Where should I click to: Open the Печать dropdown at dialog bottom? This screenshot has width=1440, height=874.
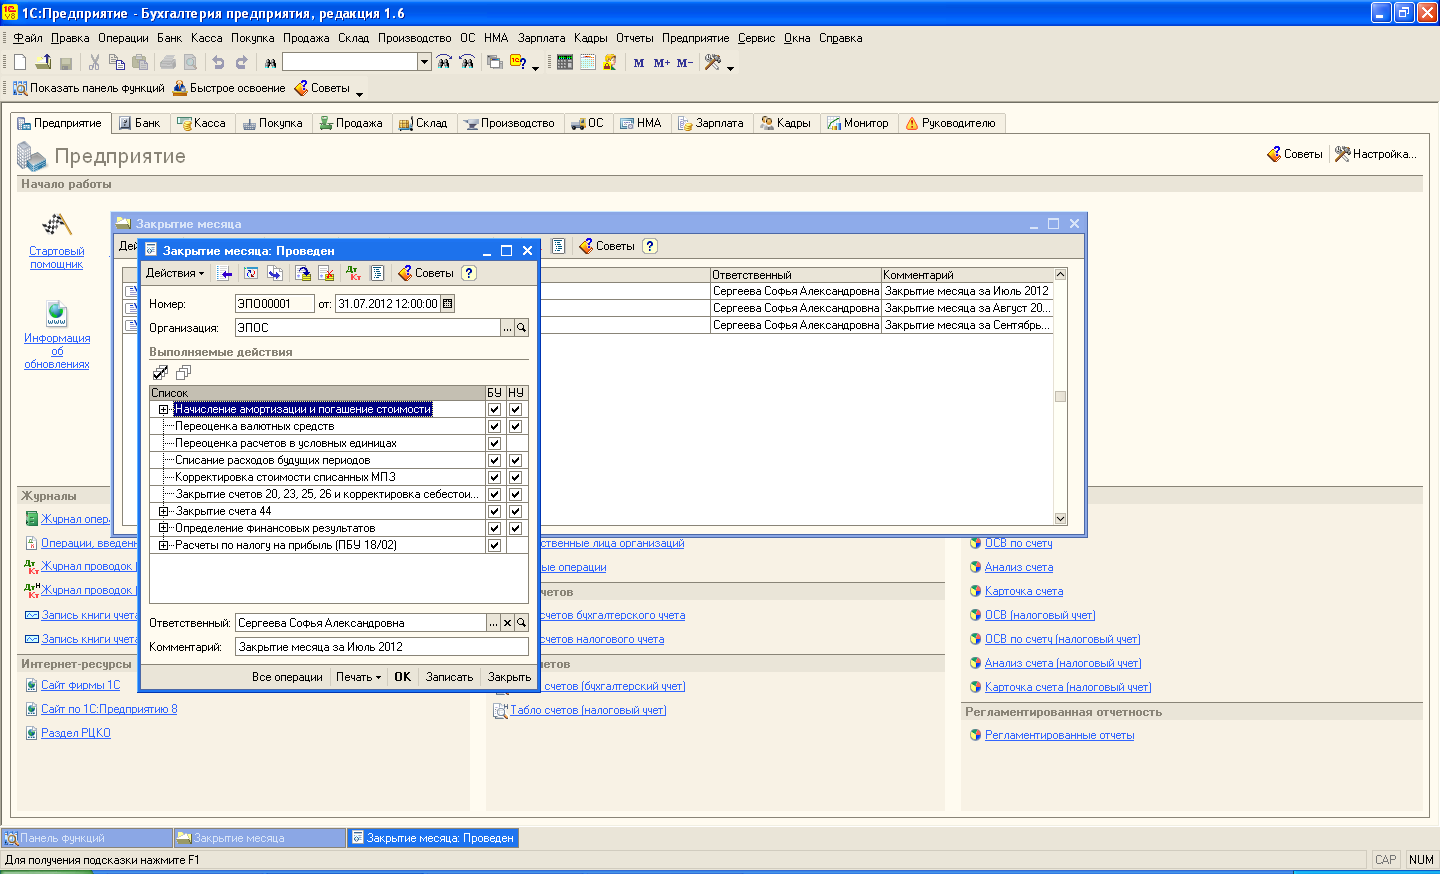click(358, 677)
